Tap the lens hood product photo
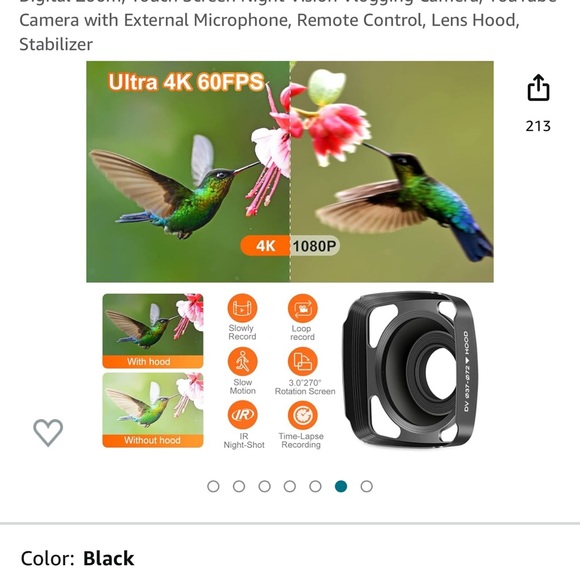The height and width of the screenshot is (580, 580). [x=410, y=369]
